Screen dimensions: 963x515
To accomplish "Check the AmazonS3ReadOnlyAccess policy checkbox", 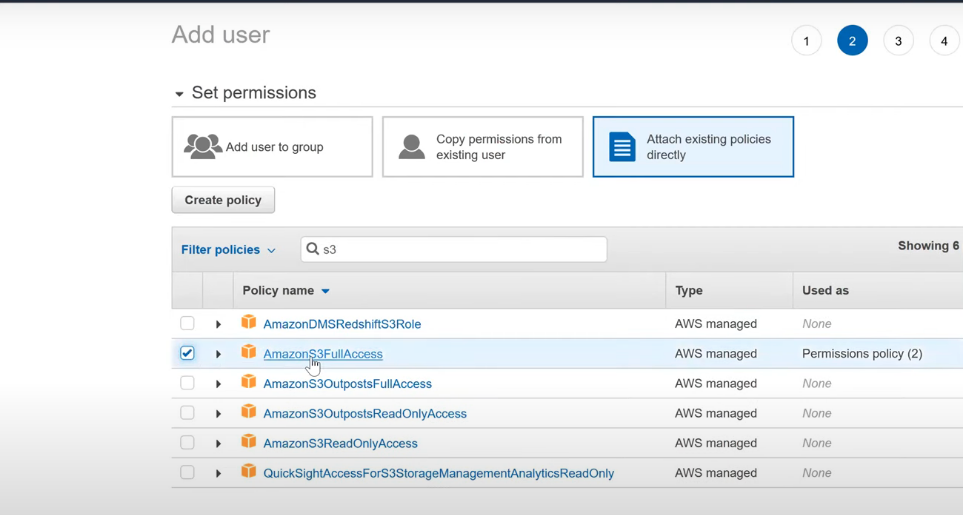I will tap(187, 443).
